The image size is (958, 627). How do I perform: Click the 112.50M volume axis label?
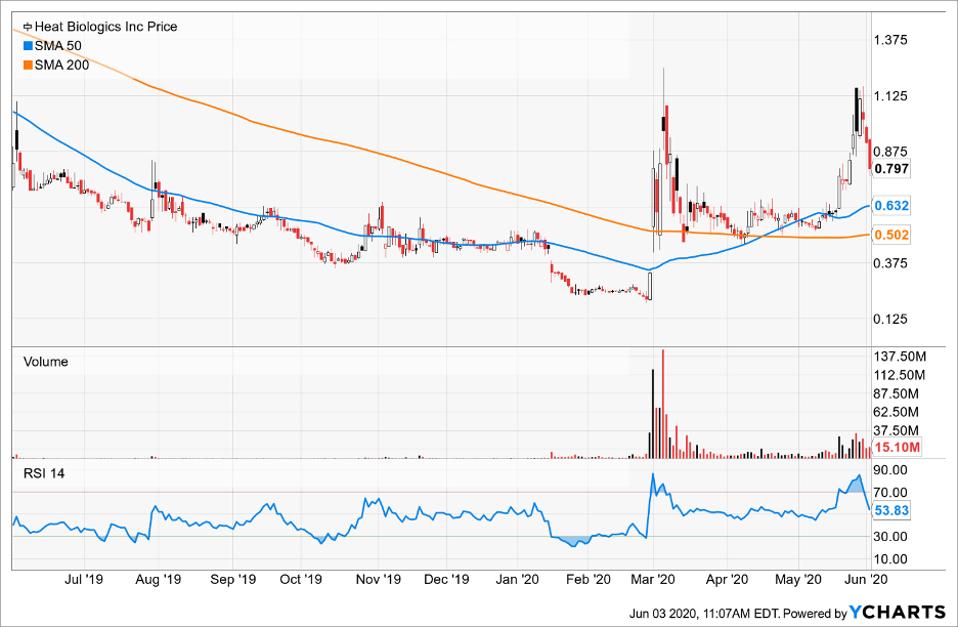click(x=899, y=375)
